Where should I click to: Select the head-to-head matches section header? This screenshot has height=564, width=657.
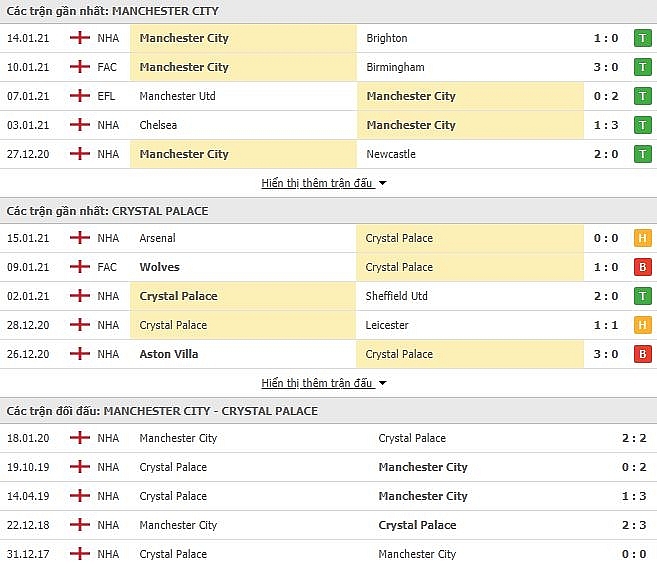pos(328,411)
